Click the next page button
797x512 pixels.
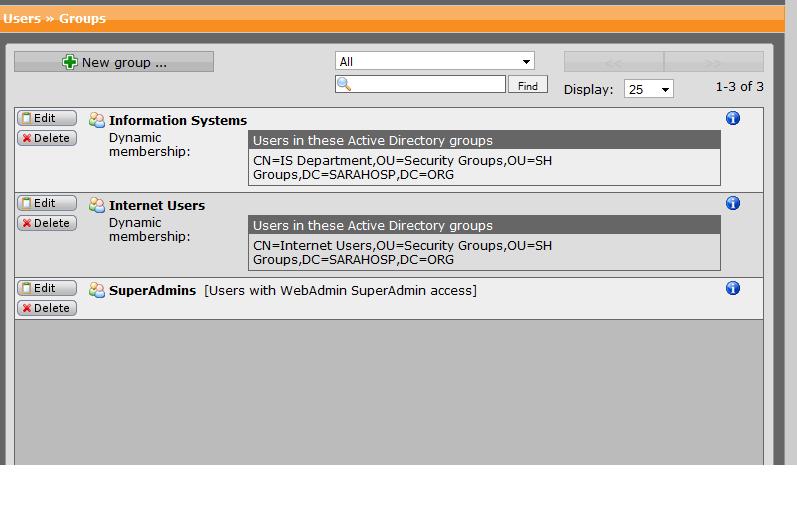[714, 62]
